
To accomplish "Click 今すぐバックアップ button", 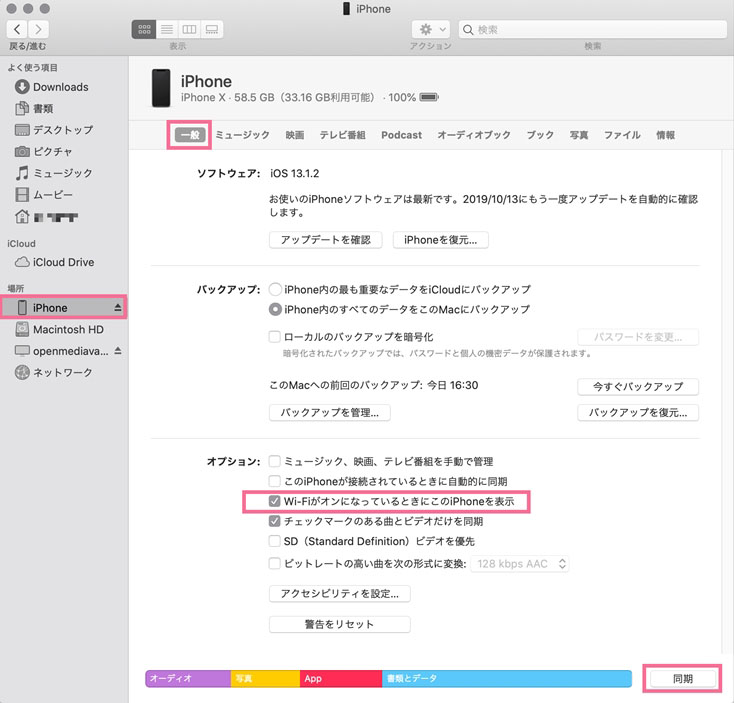I will (638, 387).
